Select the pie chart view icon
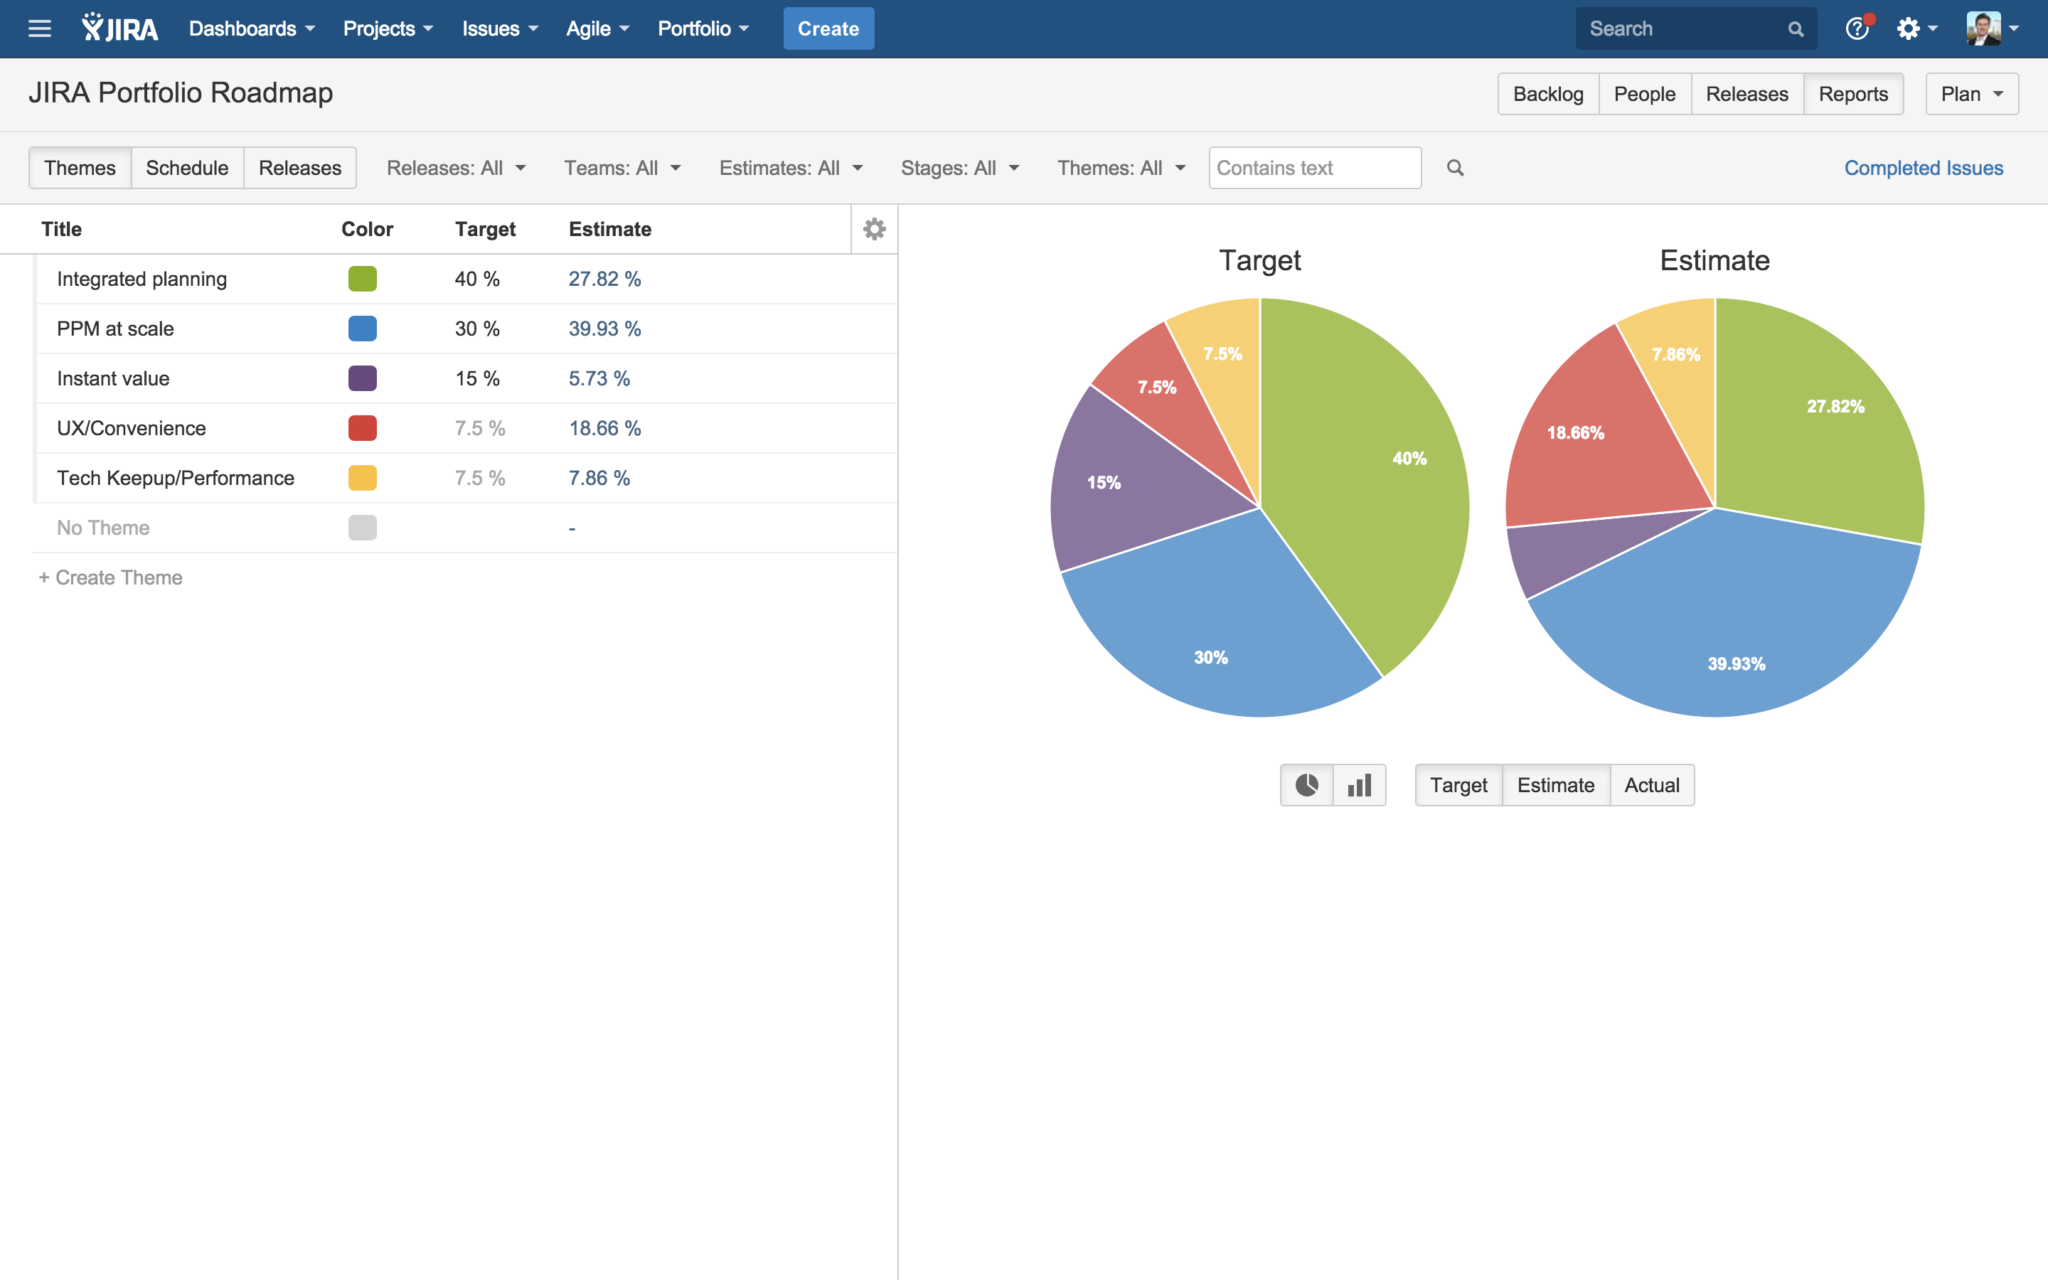The width and height of the screenshot is (2048, 1280). tap(1306, 785)
